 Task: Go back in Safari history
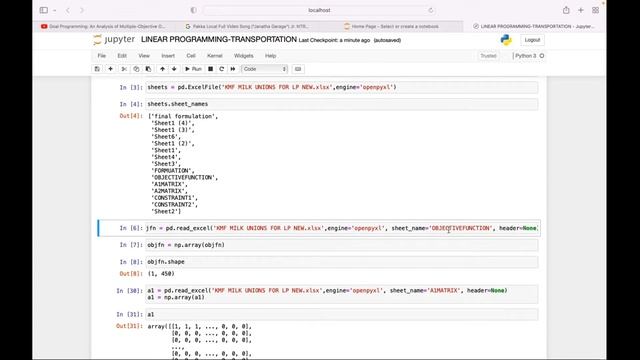pyautogui.click(x=68, y=10)
